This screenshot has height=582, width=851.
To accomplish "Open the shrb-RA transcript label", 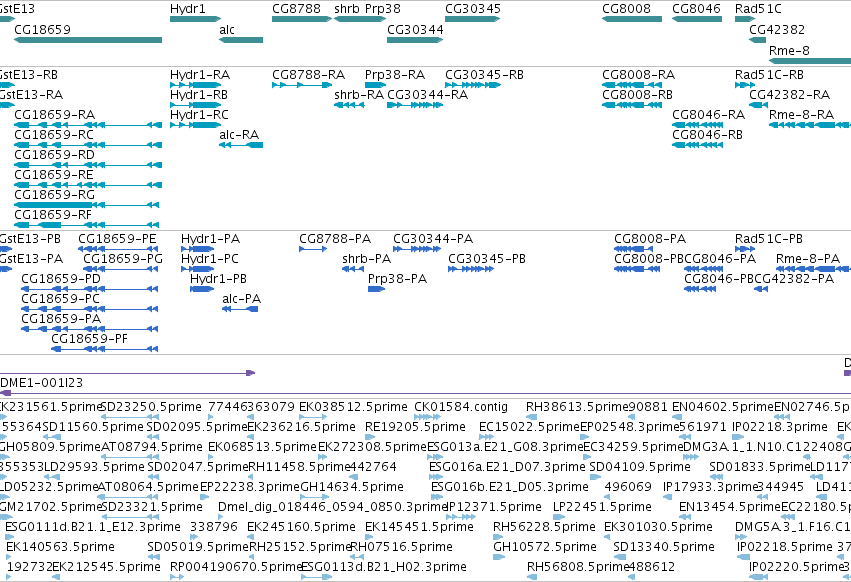I will point(359,94).
